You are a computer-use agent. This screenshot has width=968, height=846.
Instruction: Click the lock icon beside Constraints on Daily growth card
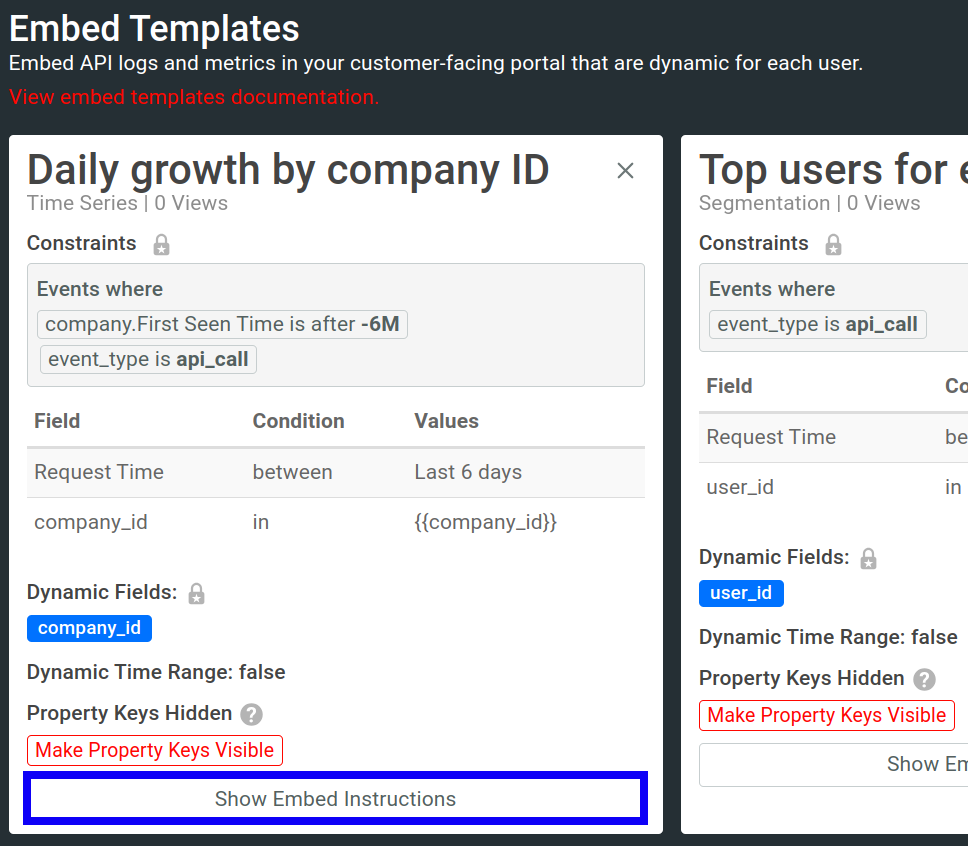click(x=161, y=243)
